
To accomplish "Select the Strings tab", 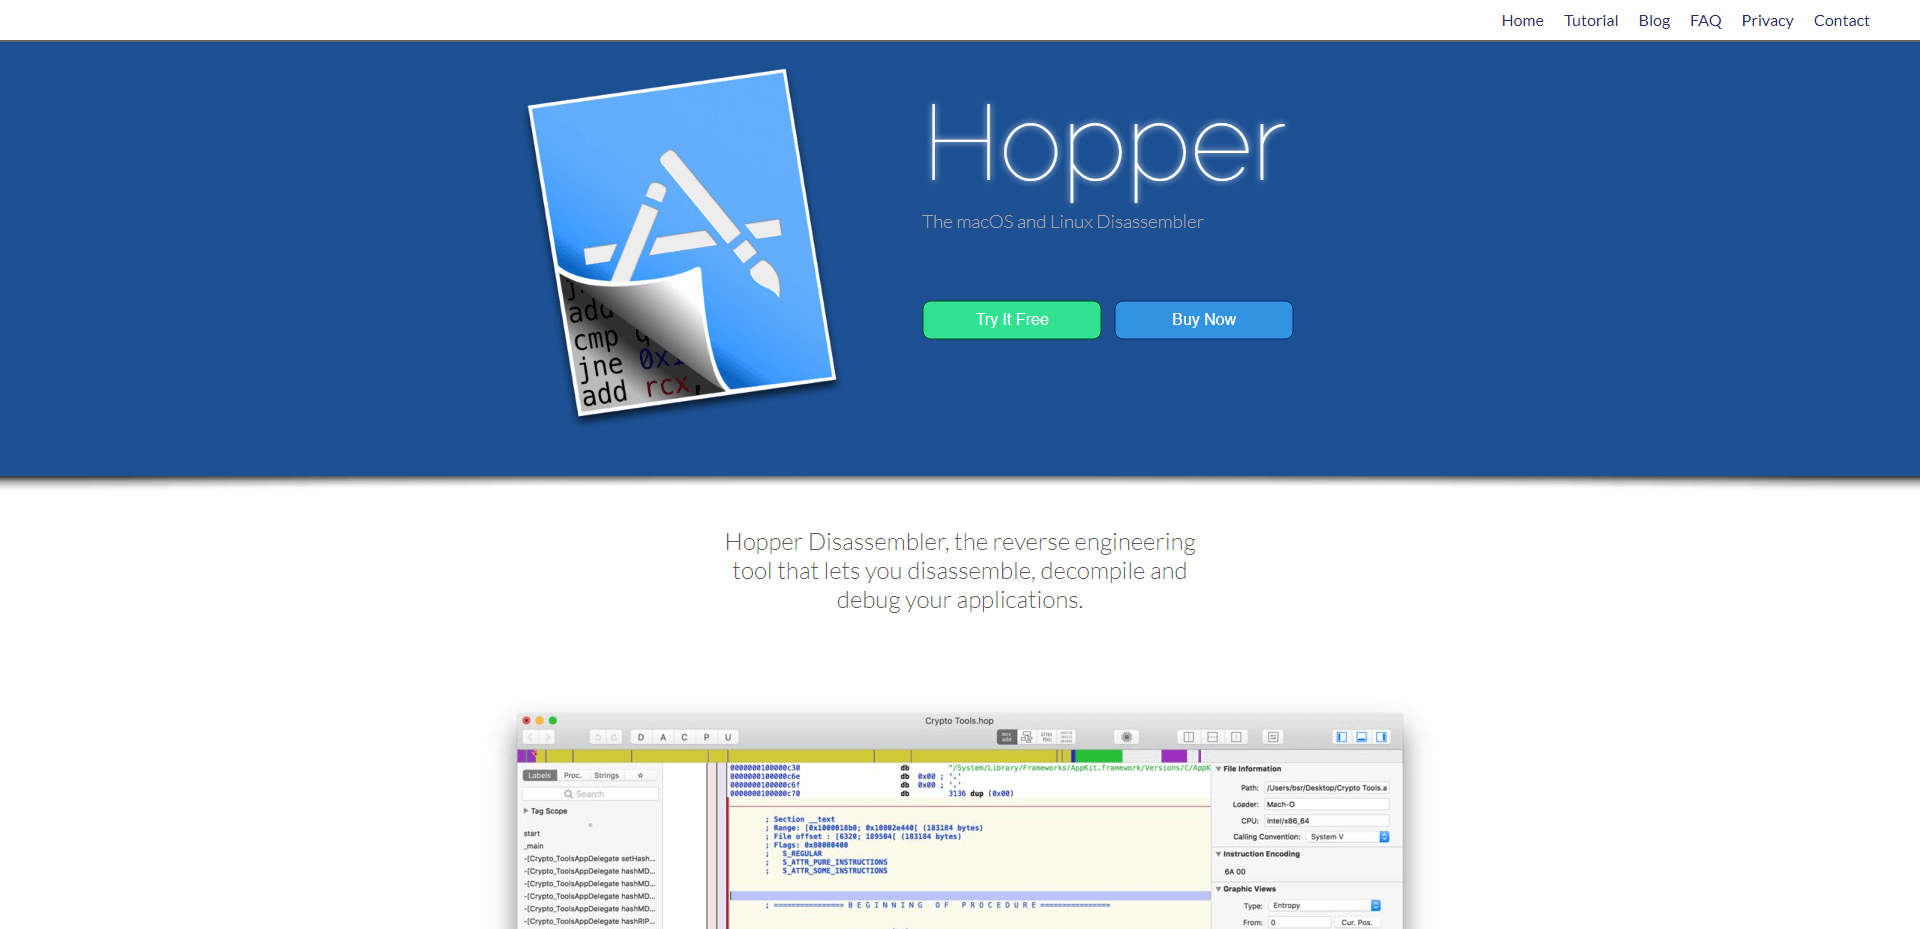I will point(607,776).
